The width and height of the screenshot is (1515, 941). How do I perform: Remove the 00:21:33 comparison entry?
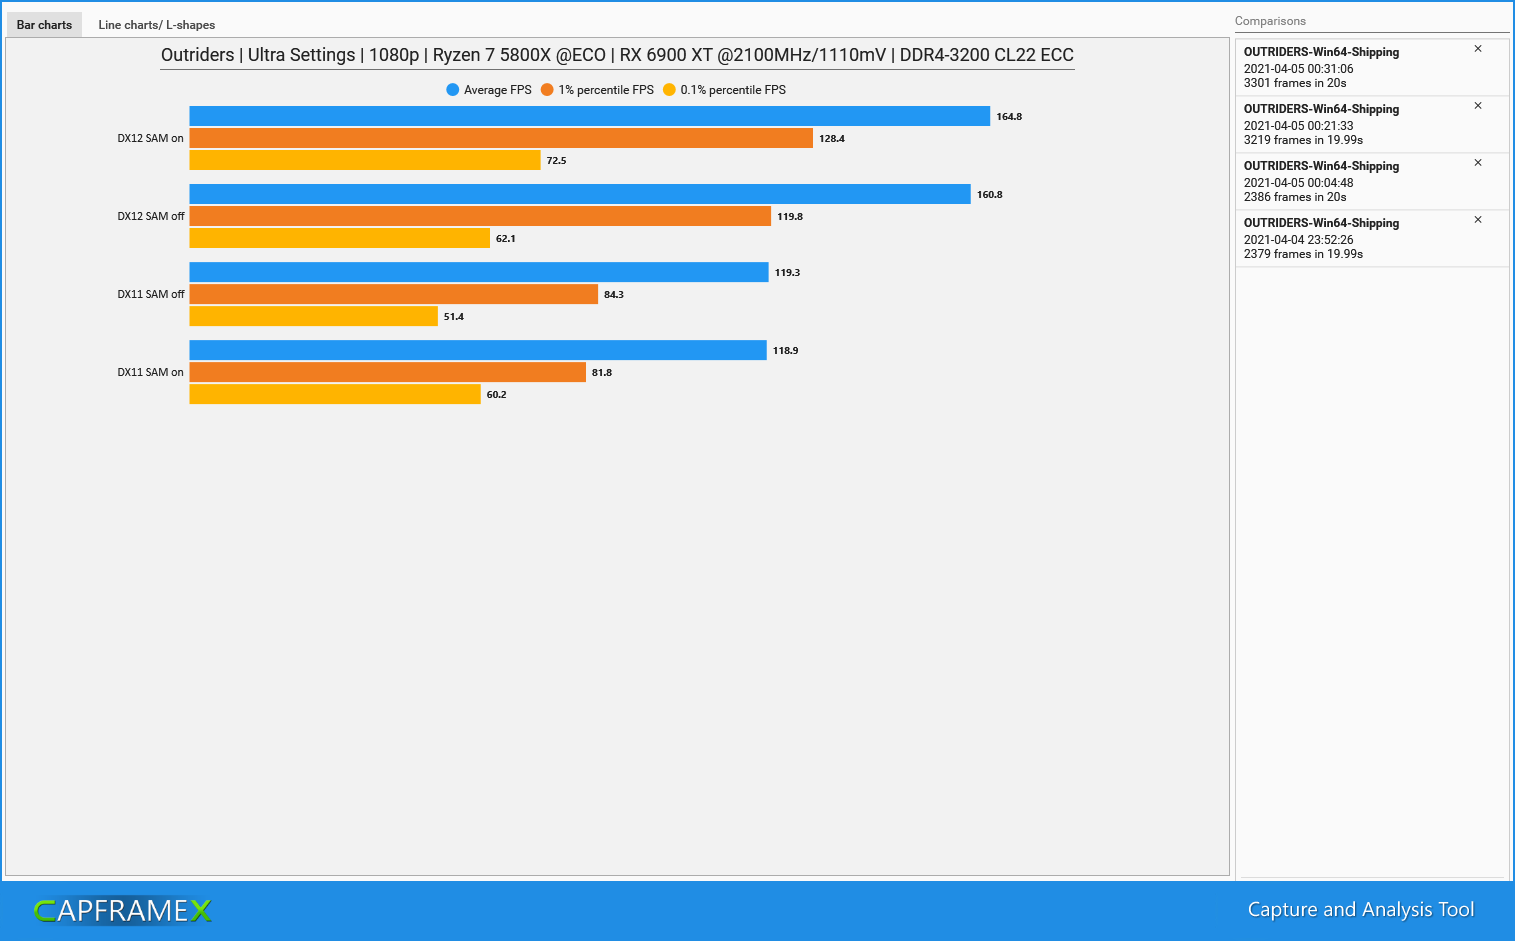click(x=1478, y=106)
